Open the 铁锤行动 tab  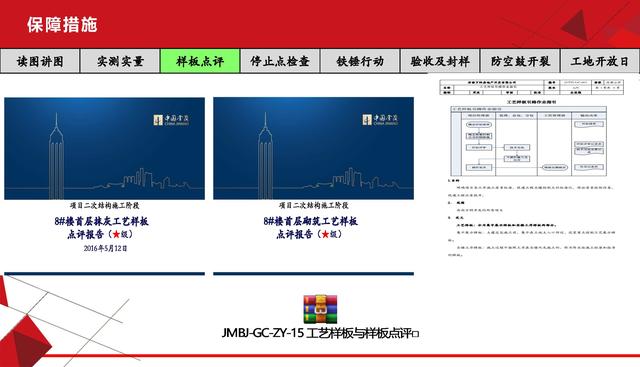click(x=360, y=61)
